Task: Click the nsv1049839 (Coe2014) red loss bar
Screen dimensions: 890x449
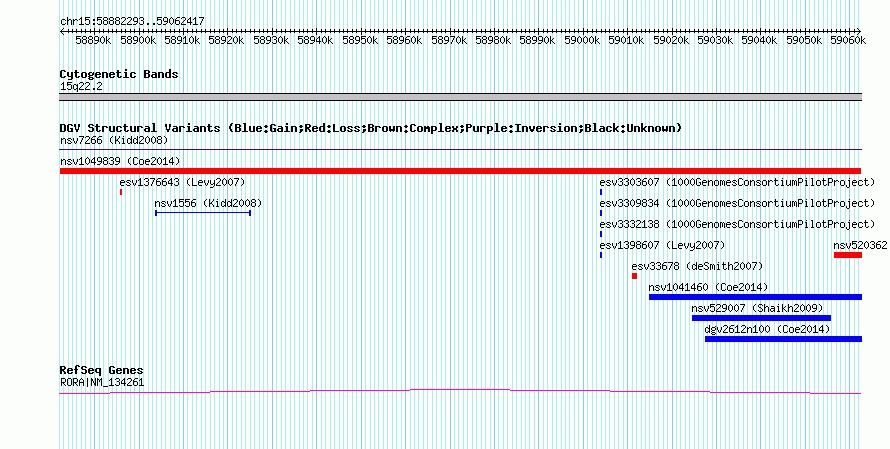Action: pos(460,171)
